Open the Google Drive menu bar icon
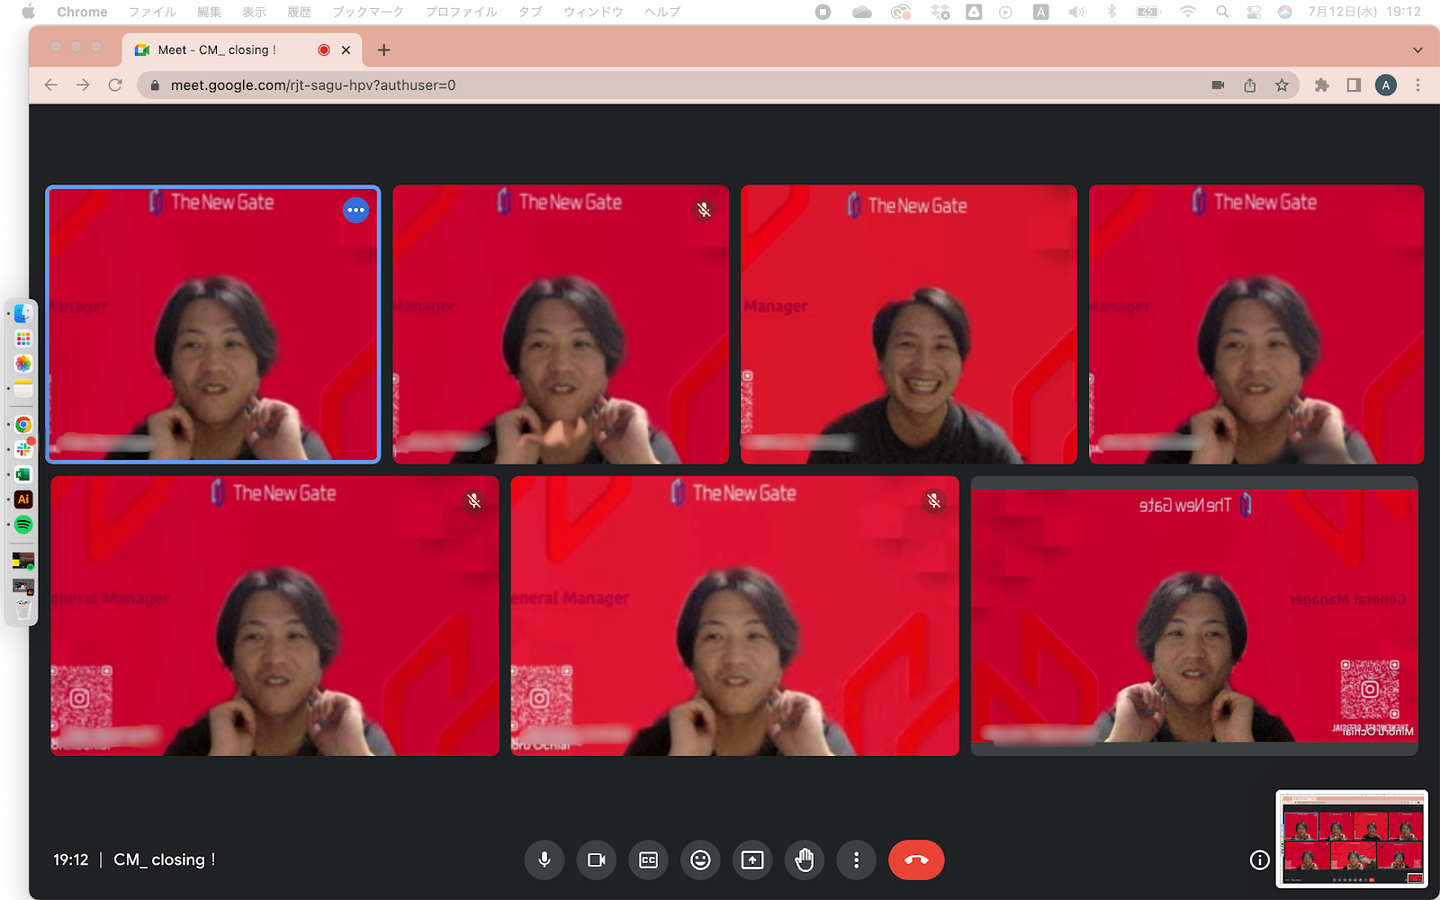The image size is (1440, 900). pos(974,12)
